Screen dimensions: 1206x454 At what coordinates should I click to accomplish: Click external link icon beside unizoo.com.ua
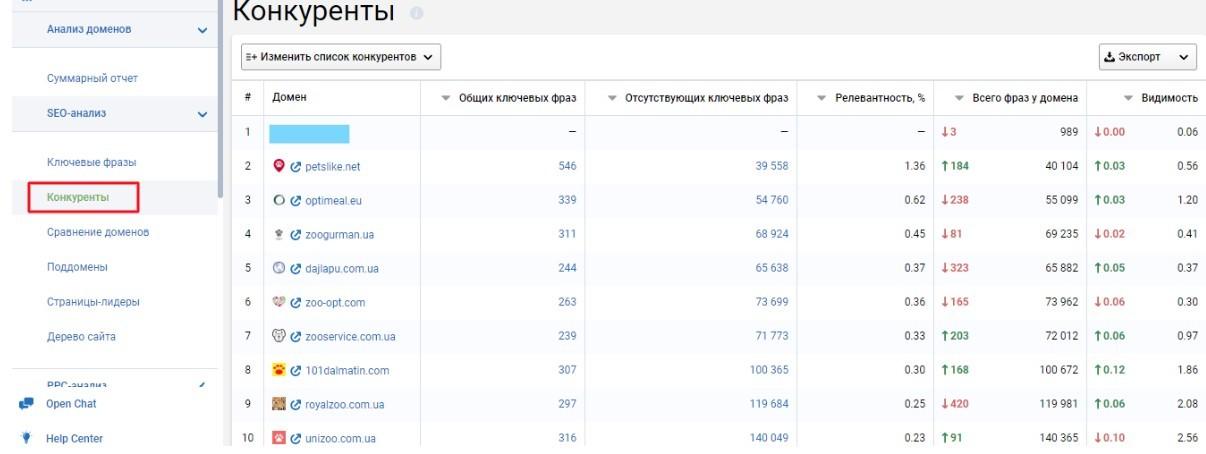[298, 438]
